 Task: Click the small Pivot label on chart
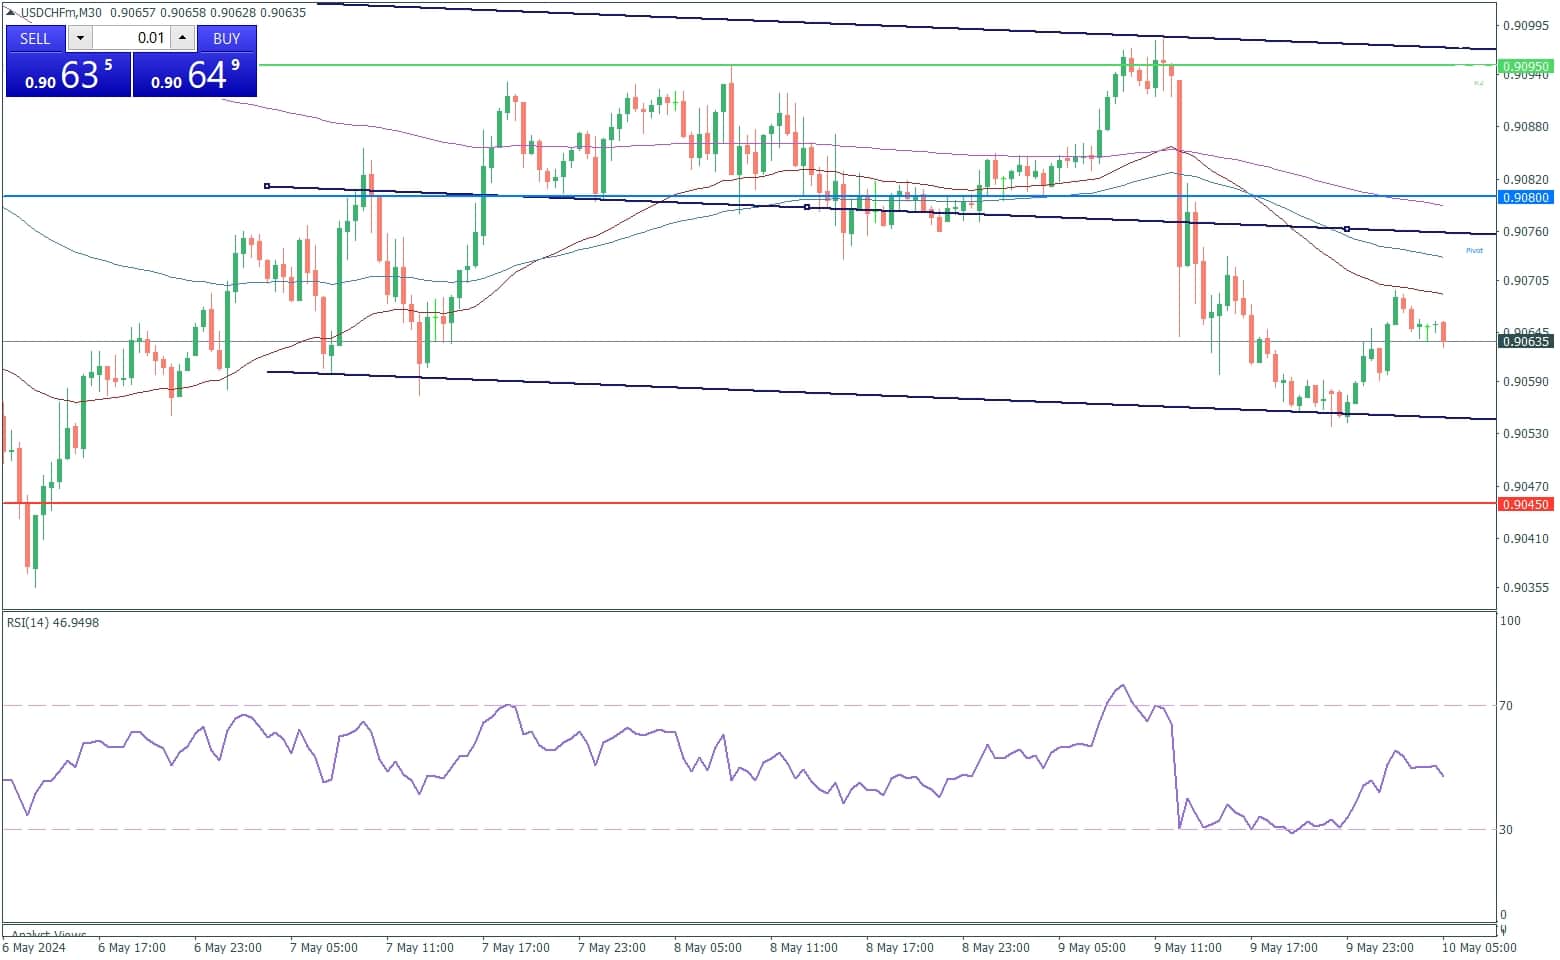[1474, 250]
